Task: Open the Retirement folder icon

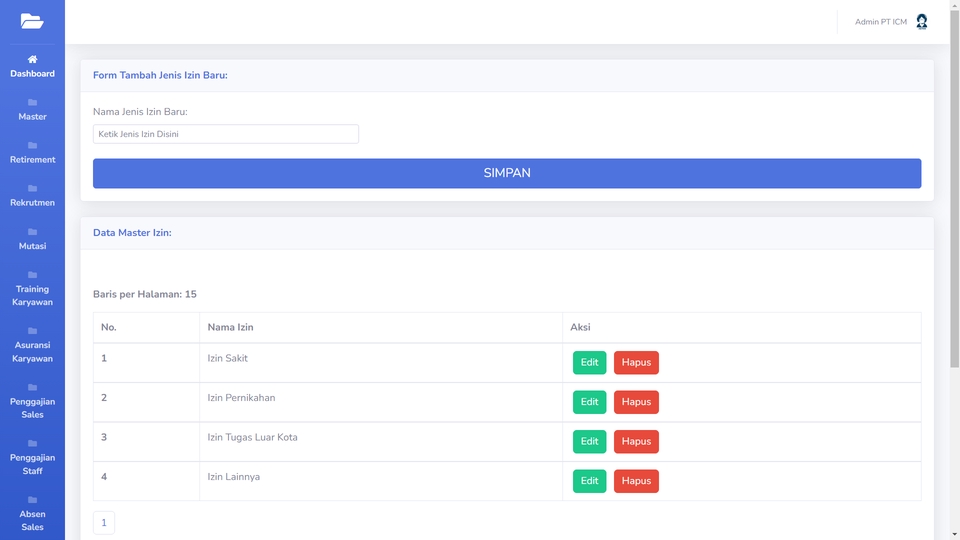Action: click(32, 145)
